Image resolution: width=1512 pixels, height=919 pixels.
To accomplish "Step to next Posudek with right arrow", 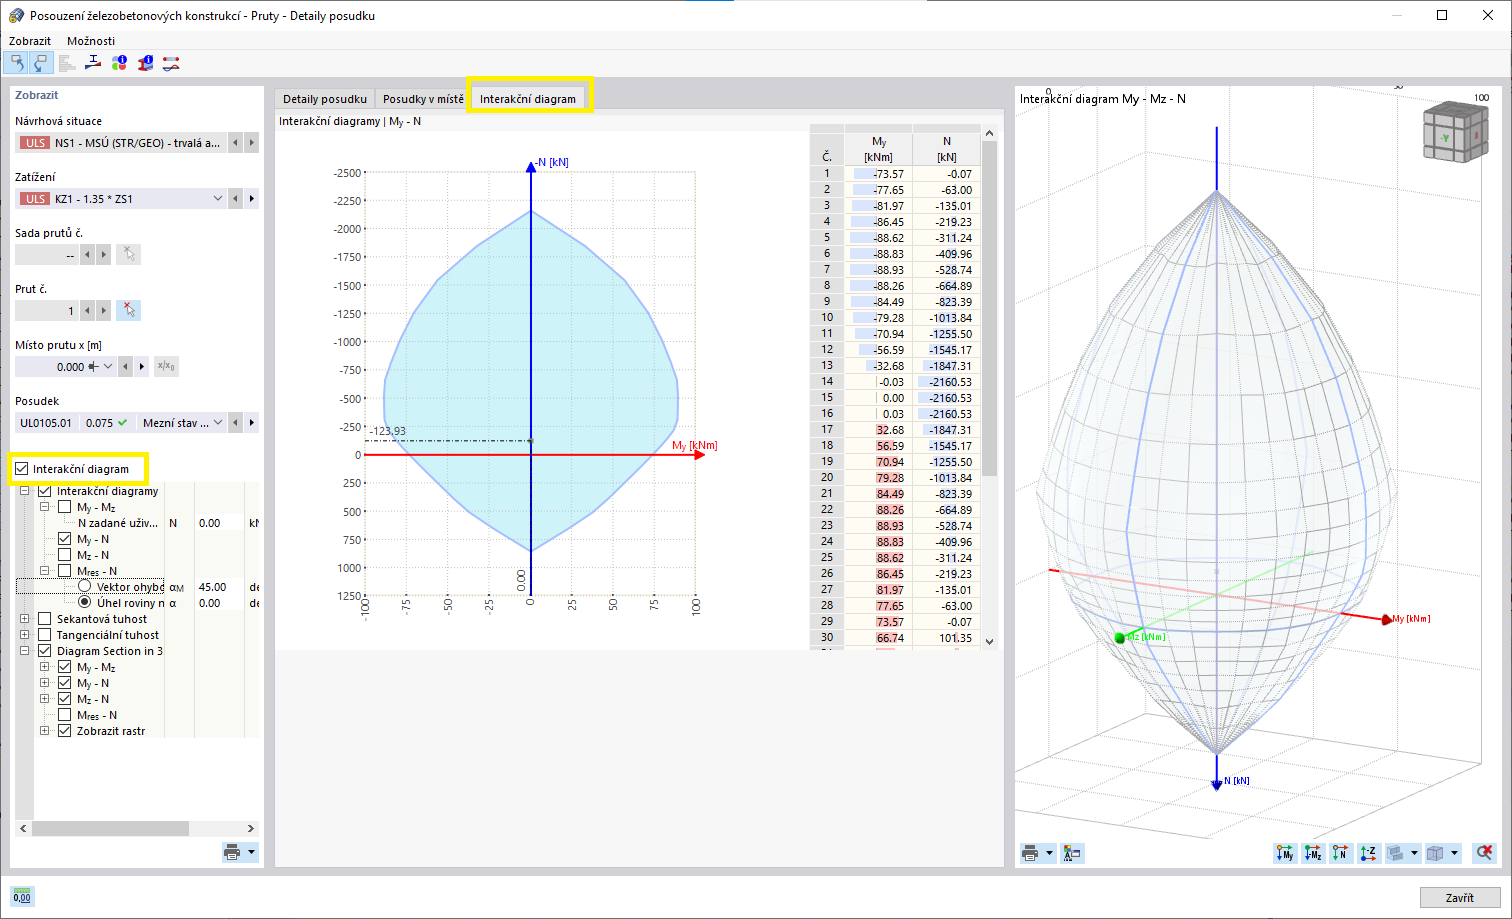I will point(252,423).
